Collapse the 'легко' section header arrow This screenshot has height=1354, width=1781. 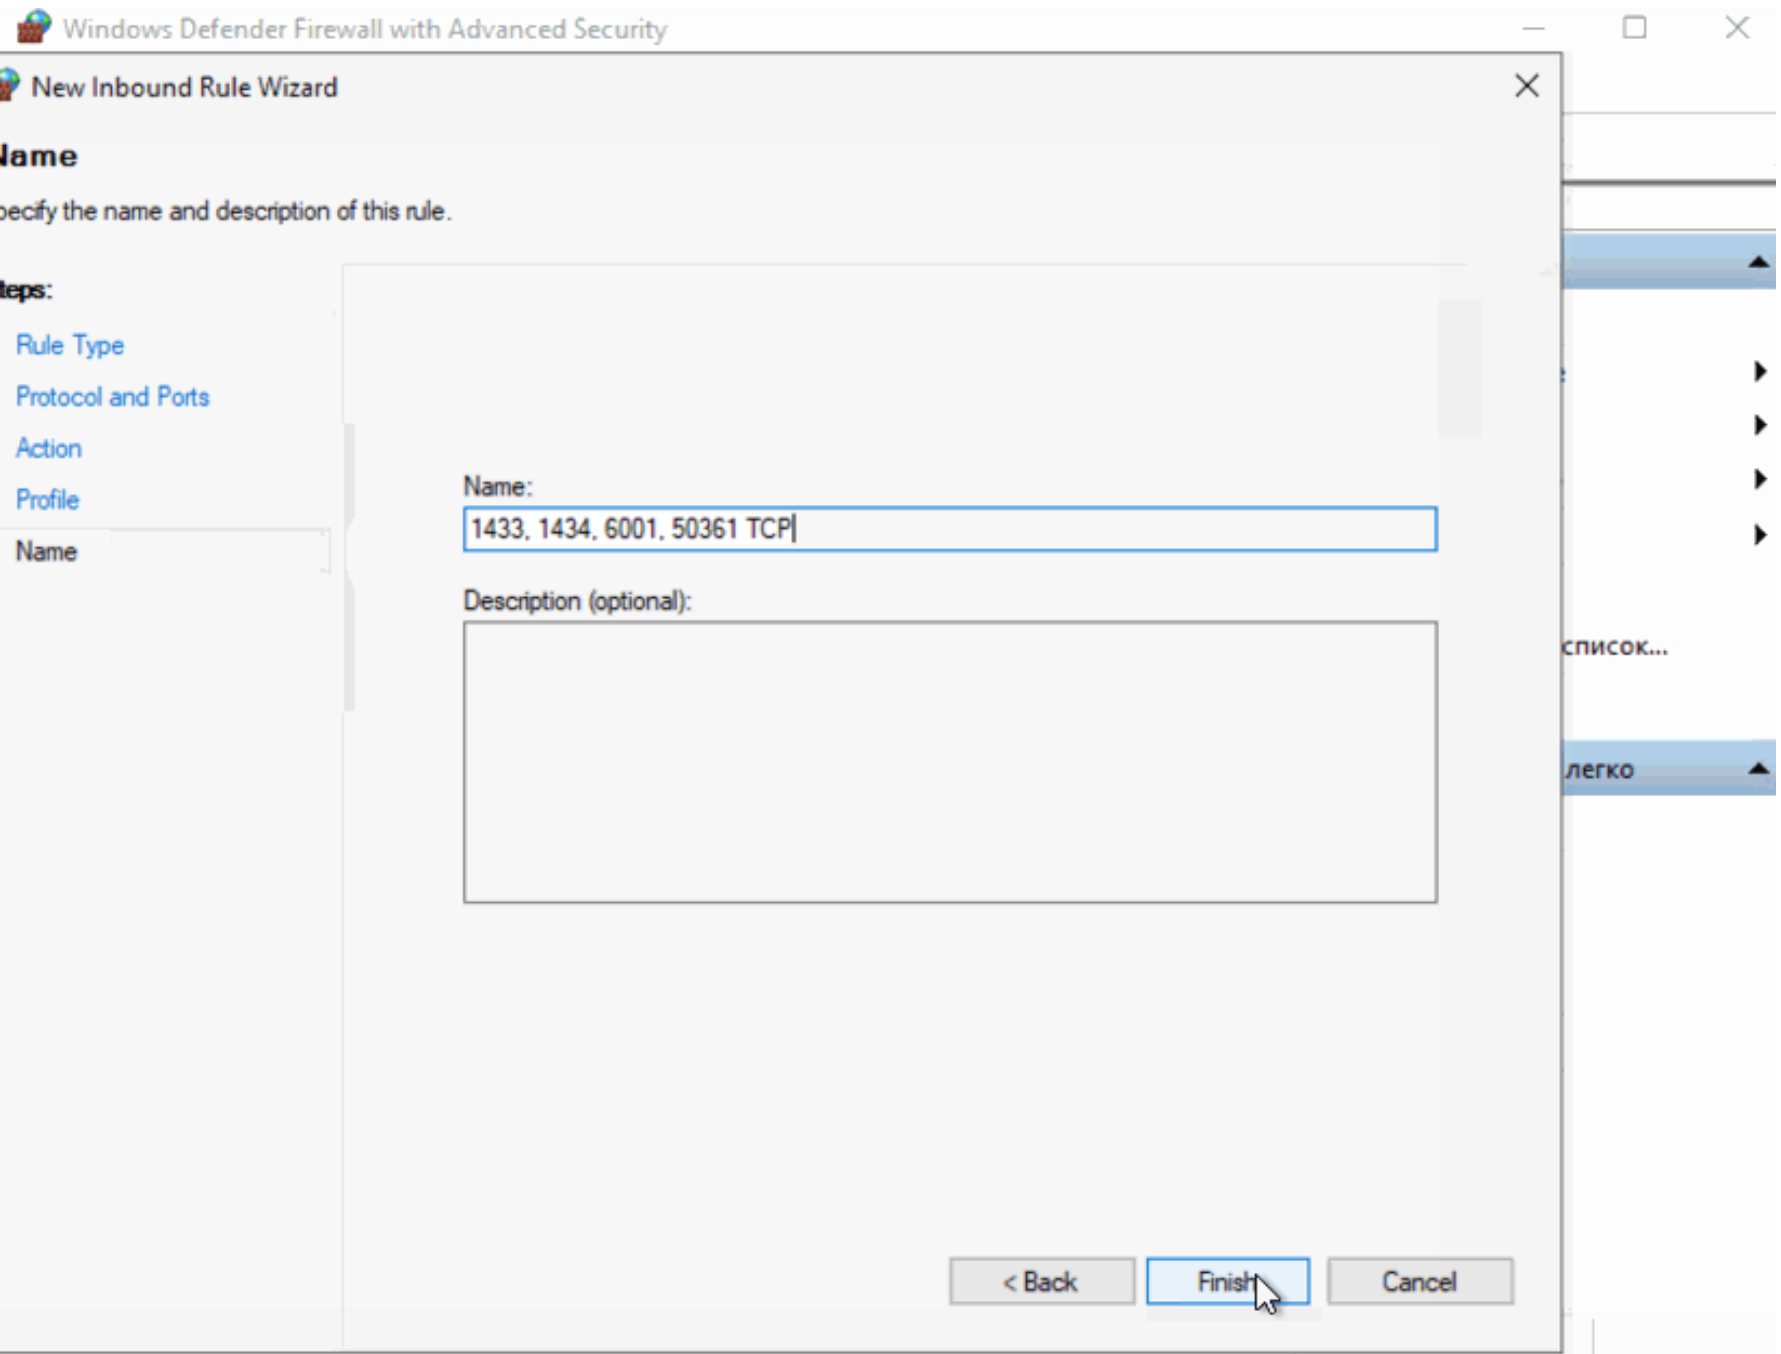coord(1757,769)
